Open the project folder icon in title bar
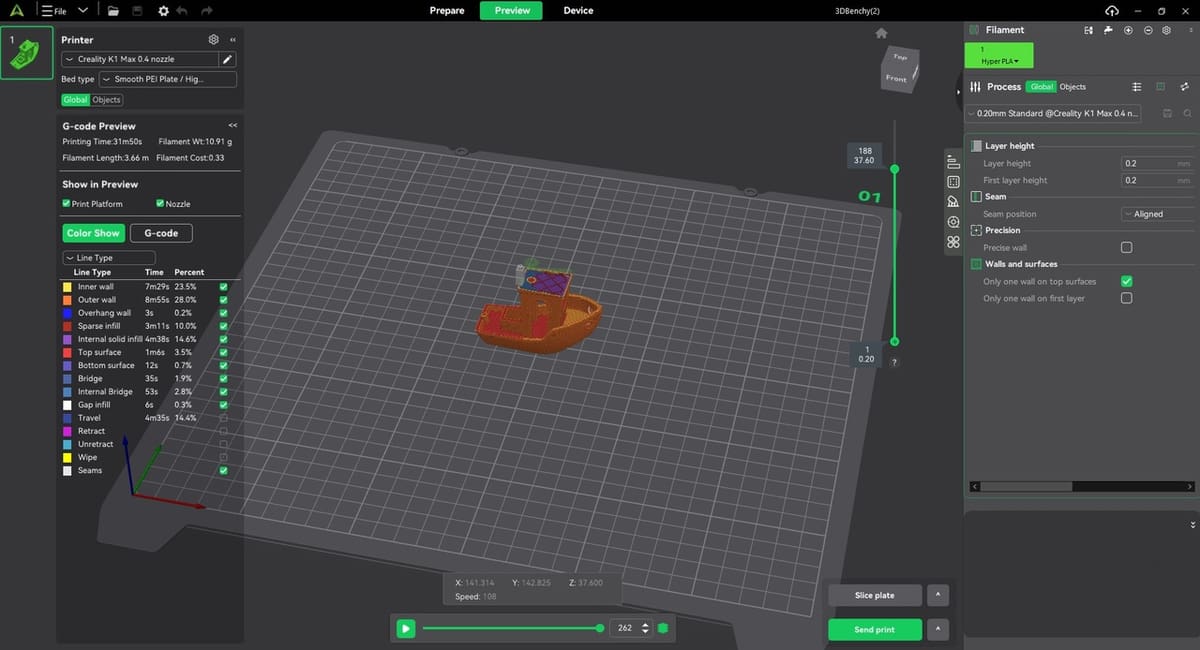Image resolution: width=1200 pixels, height=650 pixels. coord(113,11)
